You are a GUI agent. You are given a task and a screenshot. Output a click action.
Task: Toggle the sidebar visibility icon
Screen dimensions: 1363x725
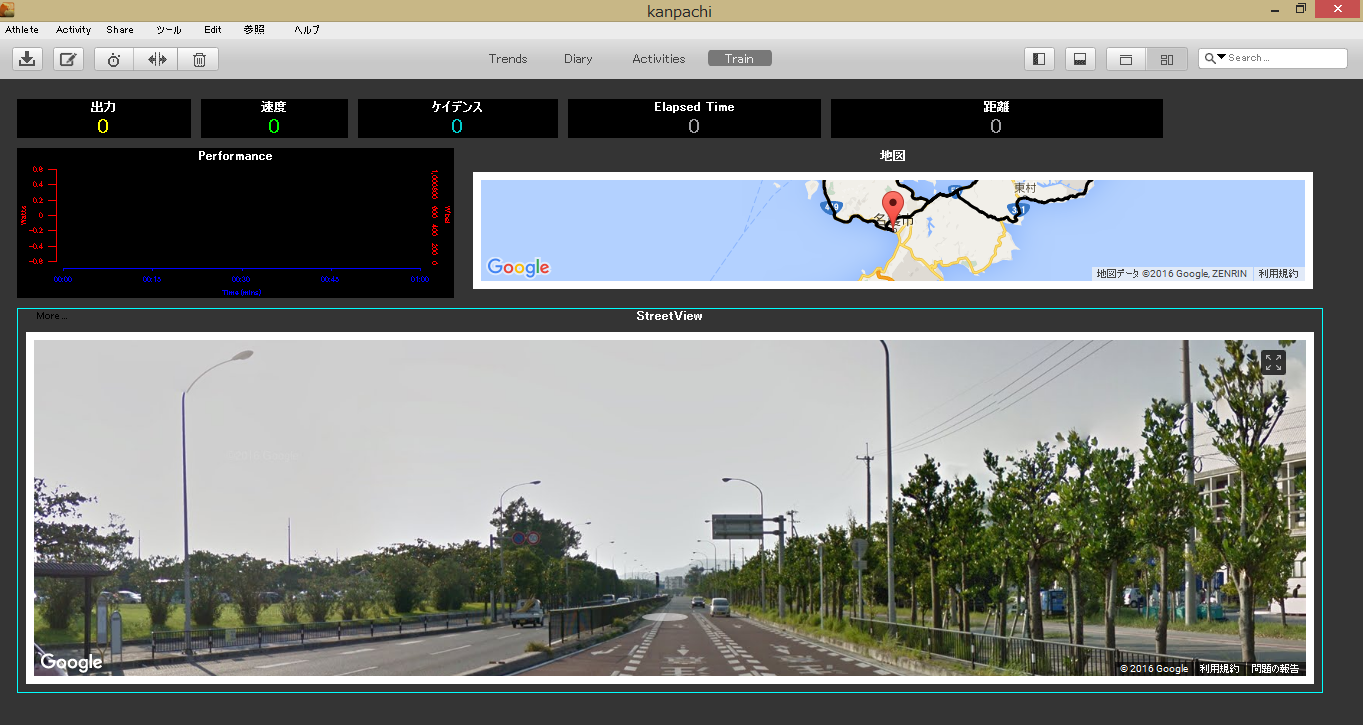(x=1039, y=59)
